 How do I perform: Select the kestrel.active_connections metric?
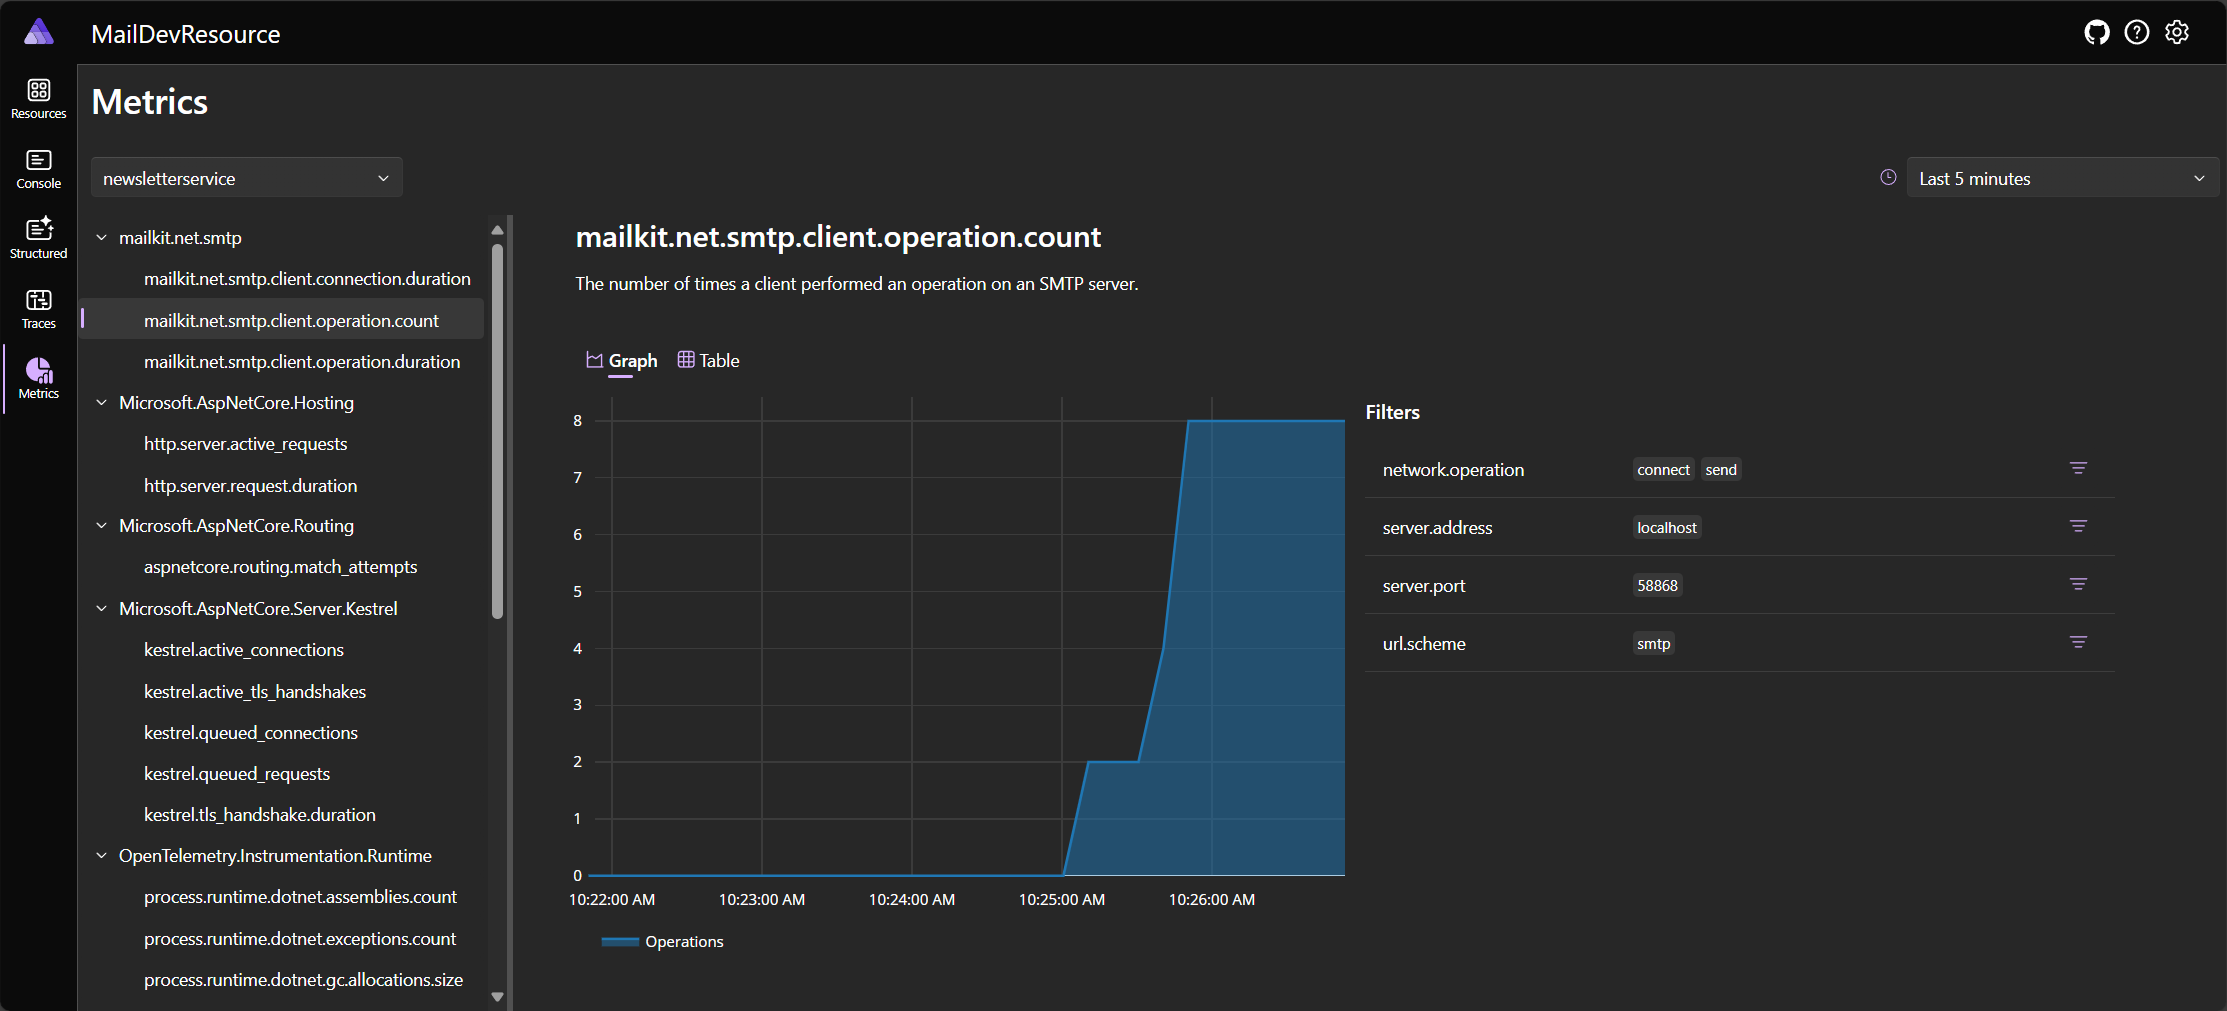(243, 650)
